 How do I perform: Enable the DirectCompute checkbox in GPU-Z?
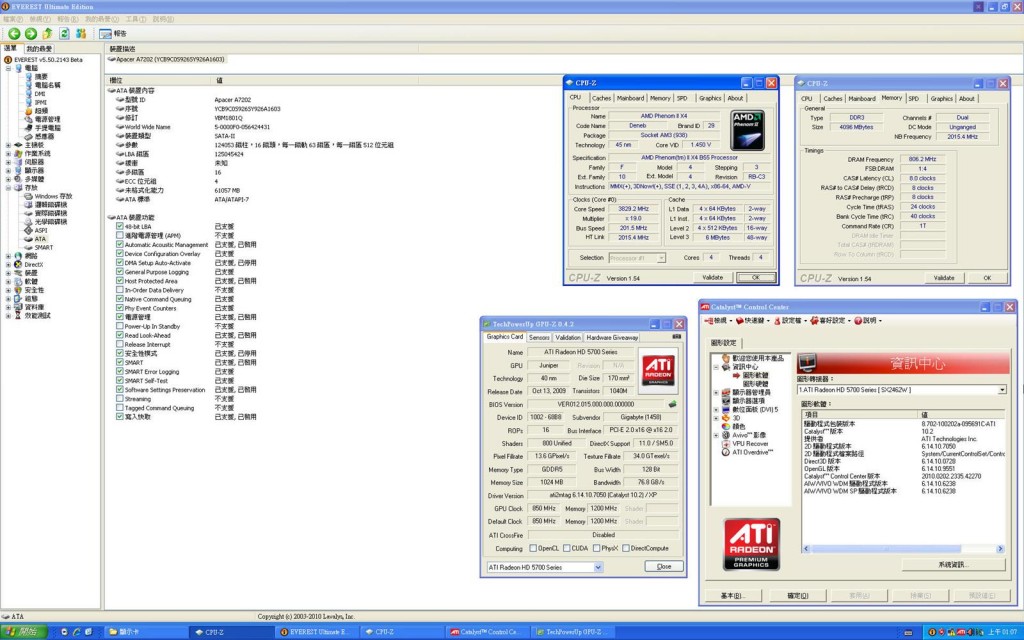pyautogui.click(x=626, y=549)
